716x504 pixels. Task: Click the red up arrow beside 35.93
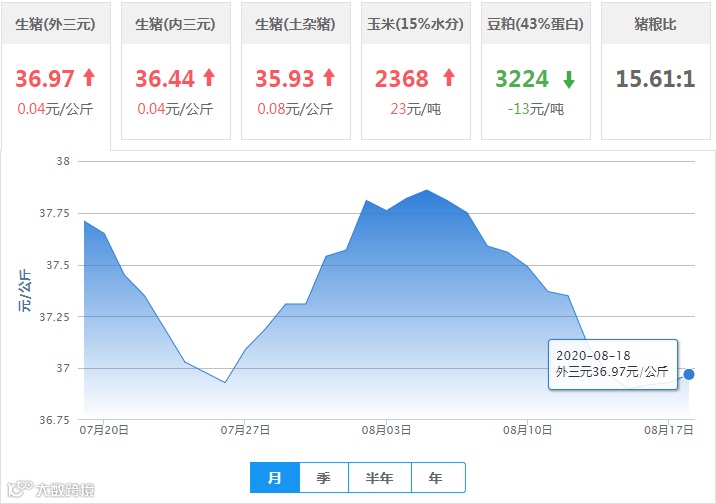coord(329,78)
